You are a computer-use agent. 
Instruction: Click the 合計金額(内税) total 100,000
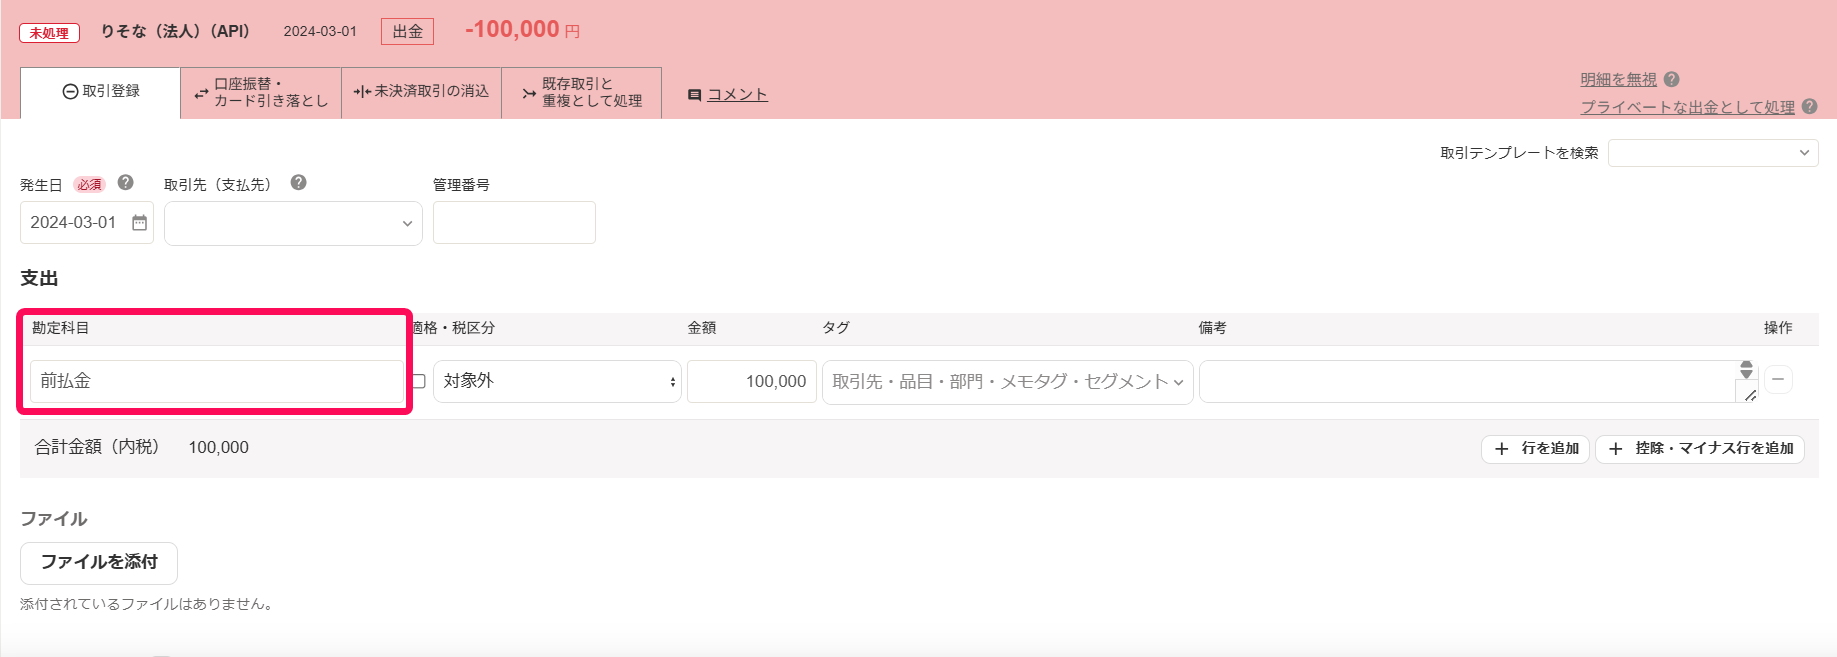(x=219, y=448)
